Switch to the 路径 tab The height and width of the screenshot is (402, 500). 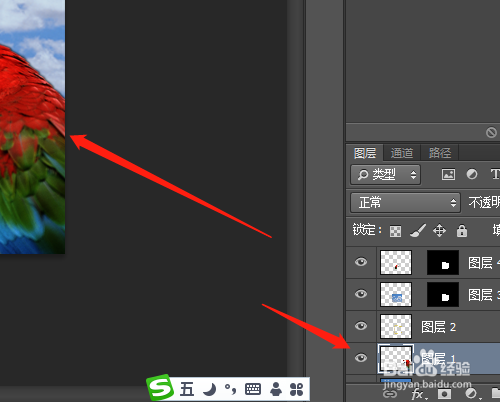click(x=440, y=153)
